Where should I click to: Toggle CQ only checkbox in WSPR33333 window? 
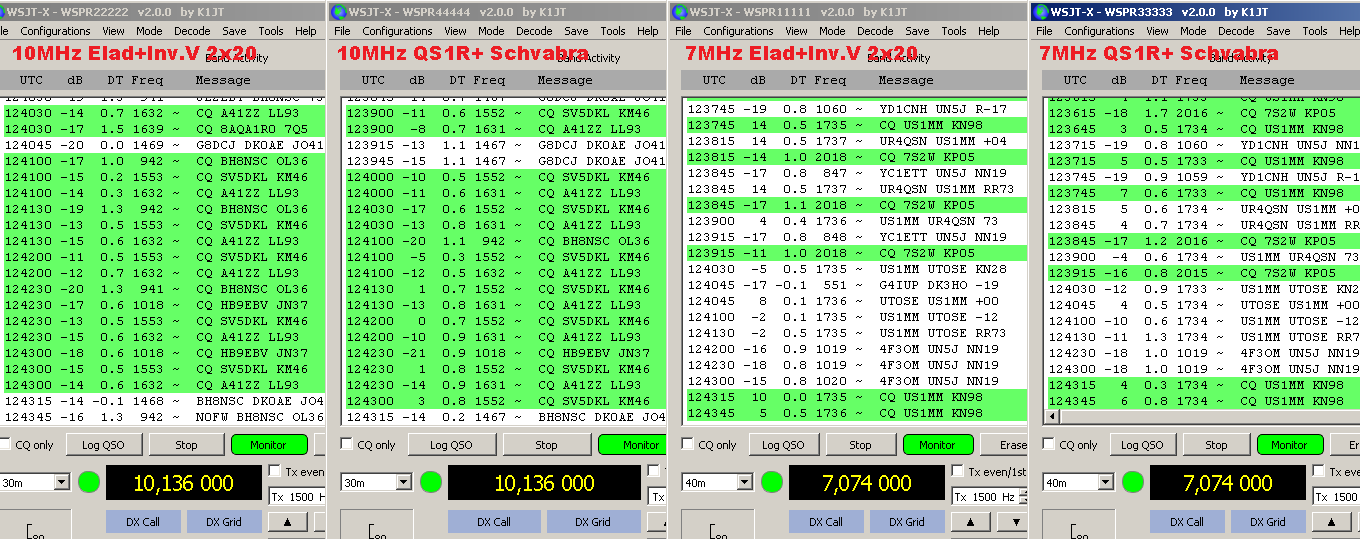tap(1050, 445)
